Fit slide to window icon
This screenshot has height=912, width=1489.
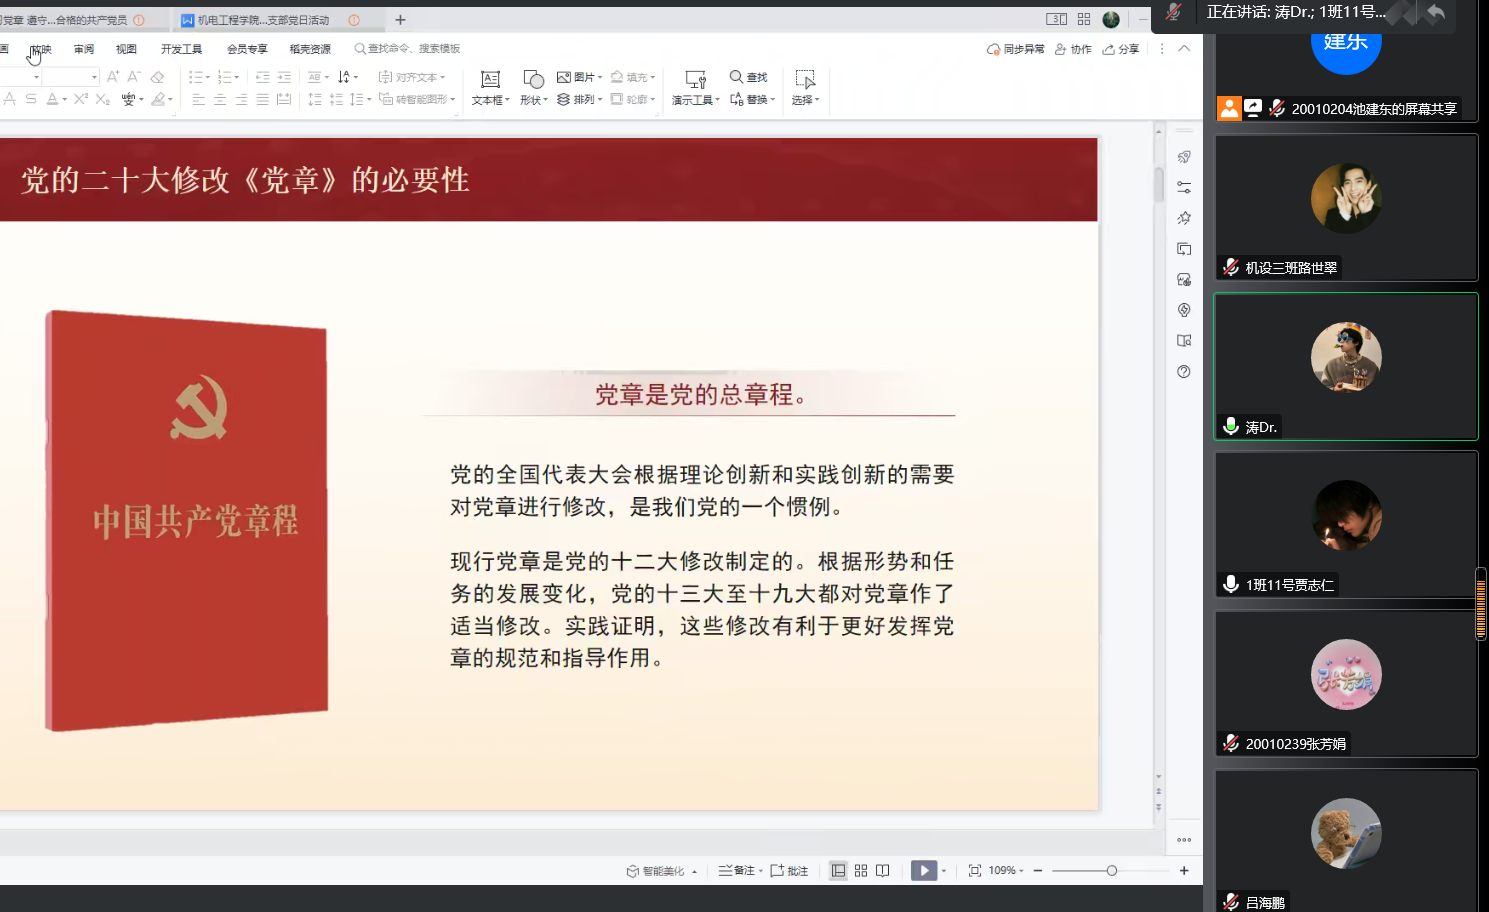[974, 871]
